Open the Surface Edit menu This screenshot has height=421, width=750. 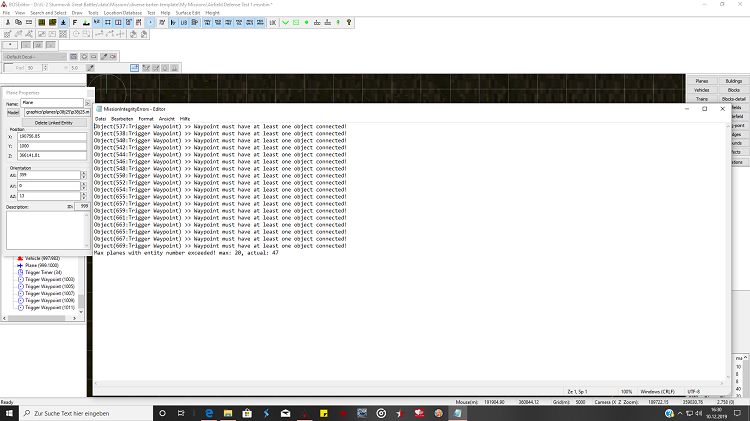[188, 13]
